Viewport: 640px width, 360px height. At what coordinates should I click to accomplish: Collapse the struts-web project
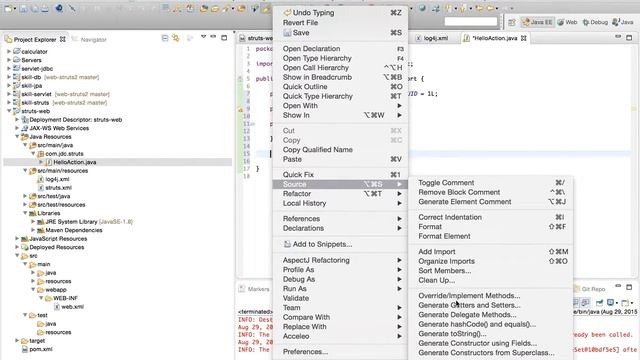(9, 111)
